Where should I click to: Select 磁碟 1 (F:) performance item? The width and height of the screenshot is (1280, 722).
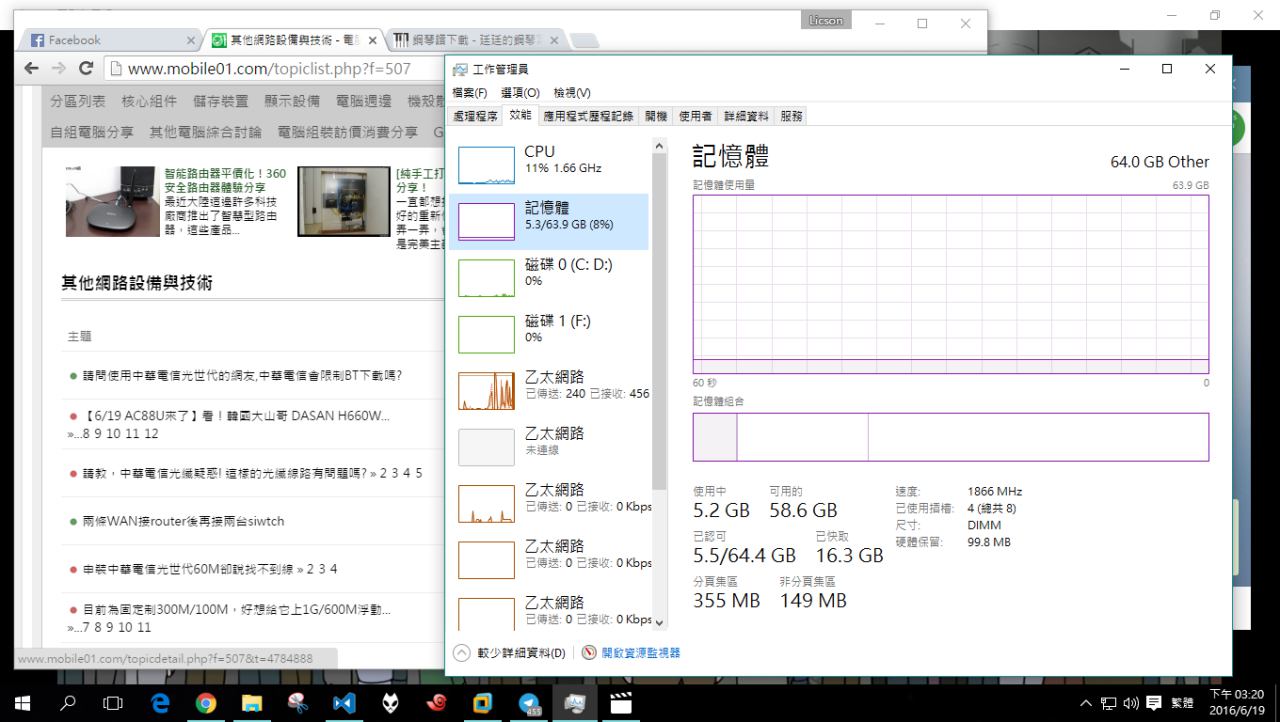click(x=548, y=333)
